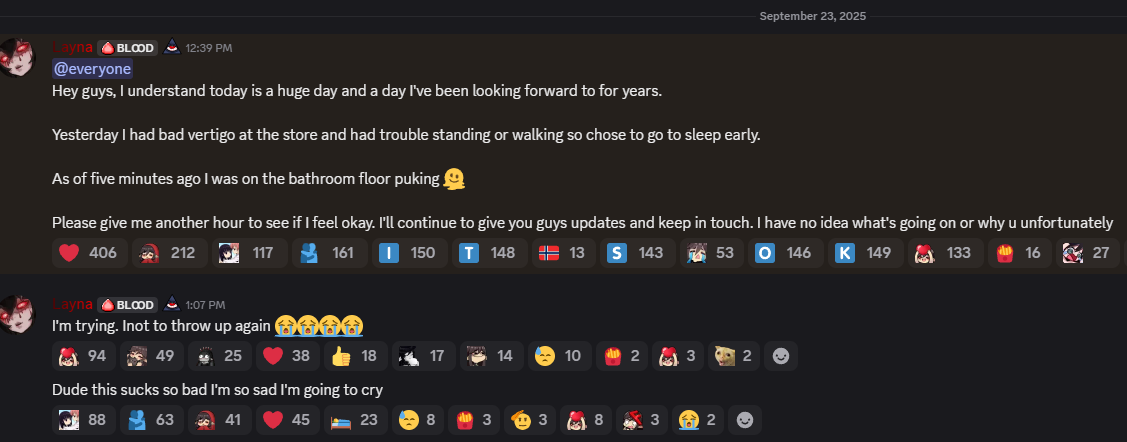Screen dimensions: 1127x442
Task: Click the BLOOD server tag on first message
Action: point(127,48)
